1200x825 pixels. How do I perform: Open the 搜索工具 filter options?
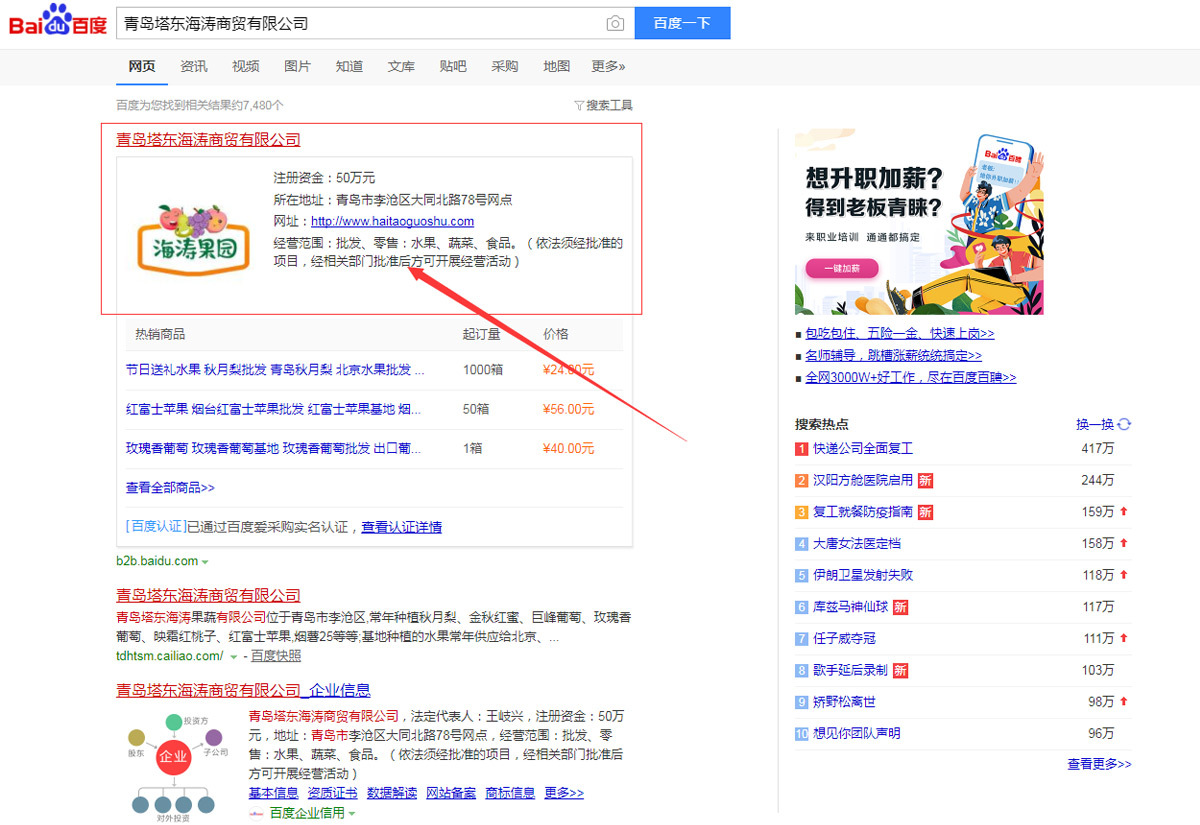point(604,105)
